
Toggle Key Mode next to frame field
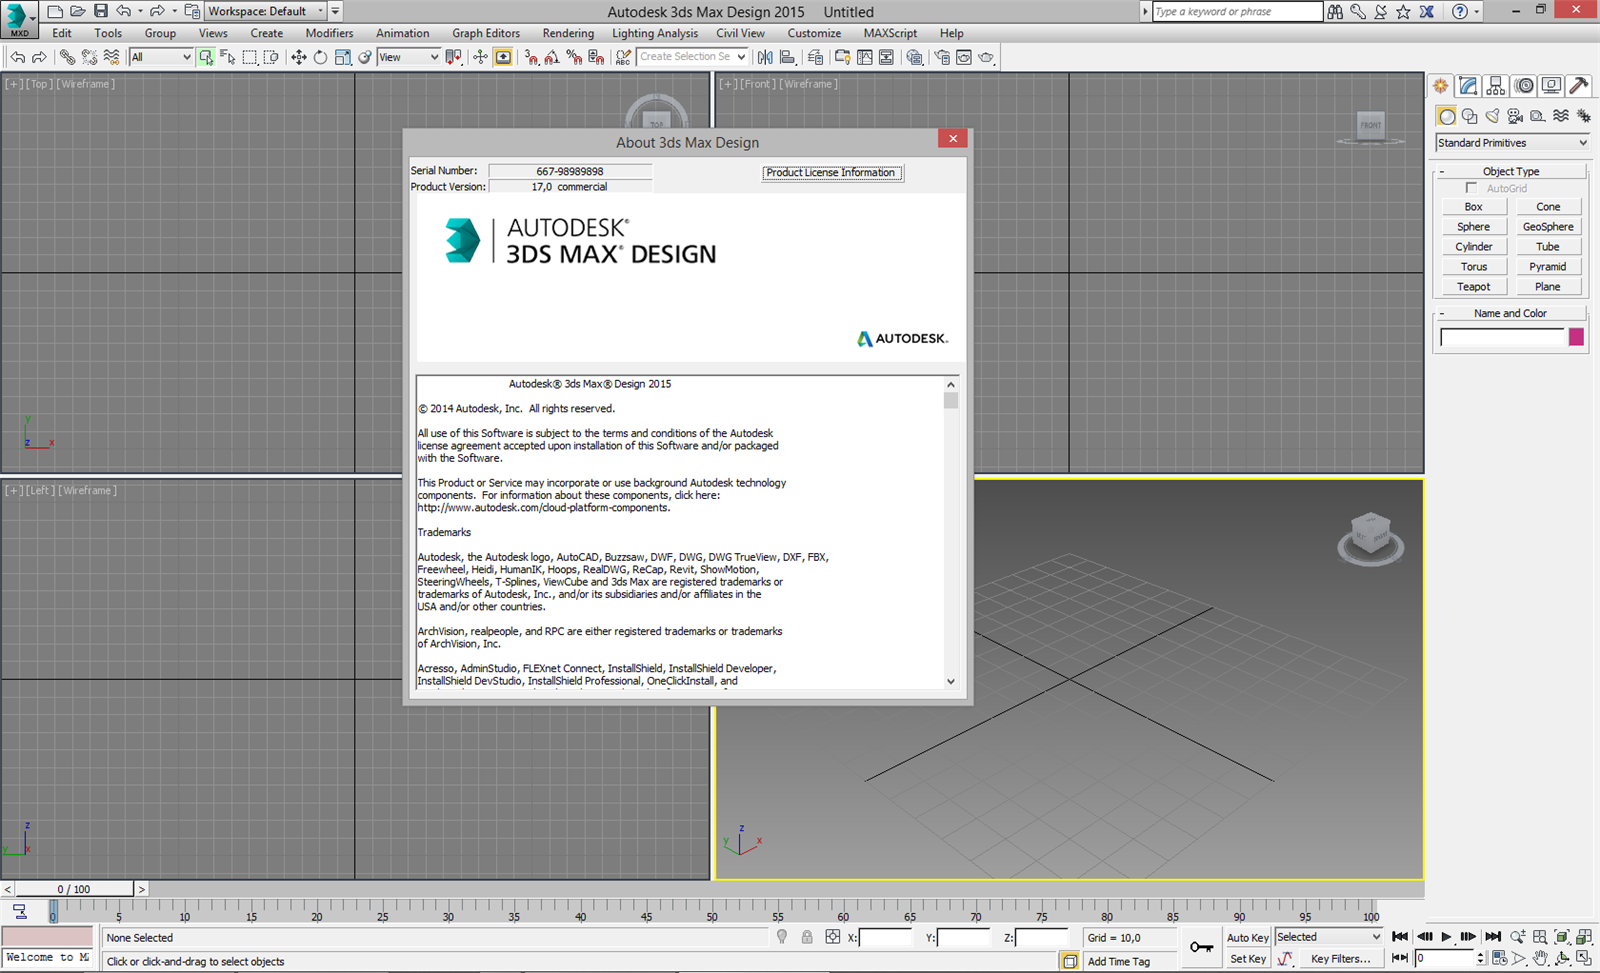coord(1399,958)
